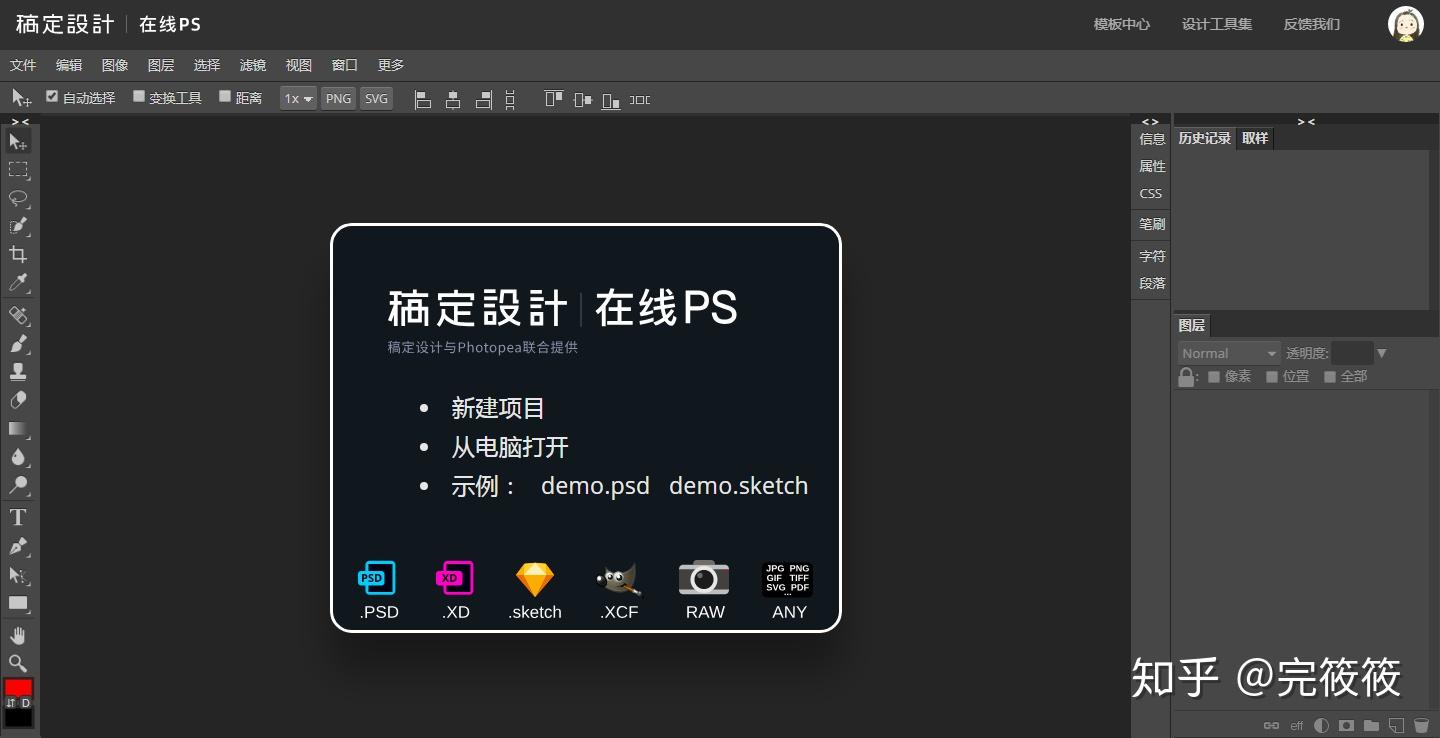Click the eff layer effects button
Viewport: 1440px width, 738px height.
tap(1297, 725)
